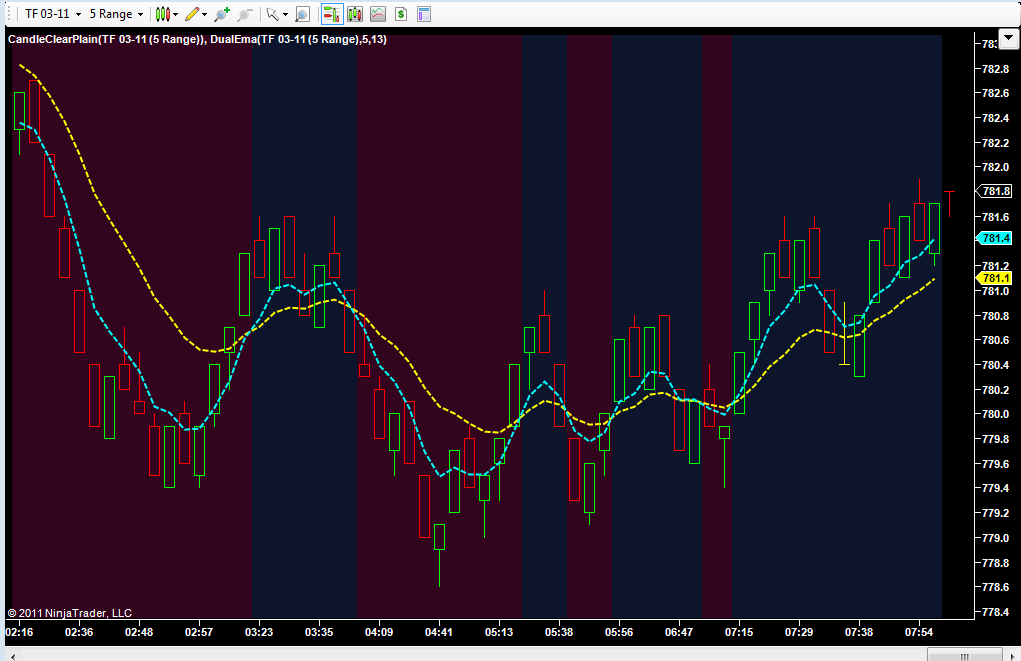Expand the drawing tools dropdown arrow
This screenshot has width=1021, height=661.
coord(204,14)
